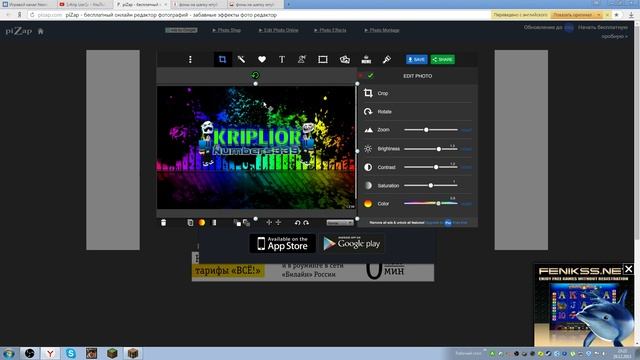Image resolution: width=640 pixels, height=360 pixels.
Task: Adjust the Color hue slider handle
Action: click(438, 203)
